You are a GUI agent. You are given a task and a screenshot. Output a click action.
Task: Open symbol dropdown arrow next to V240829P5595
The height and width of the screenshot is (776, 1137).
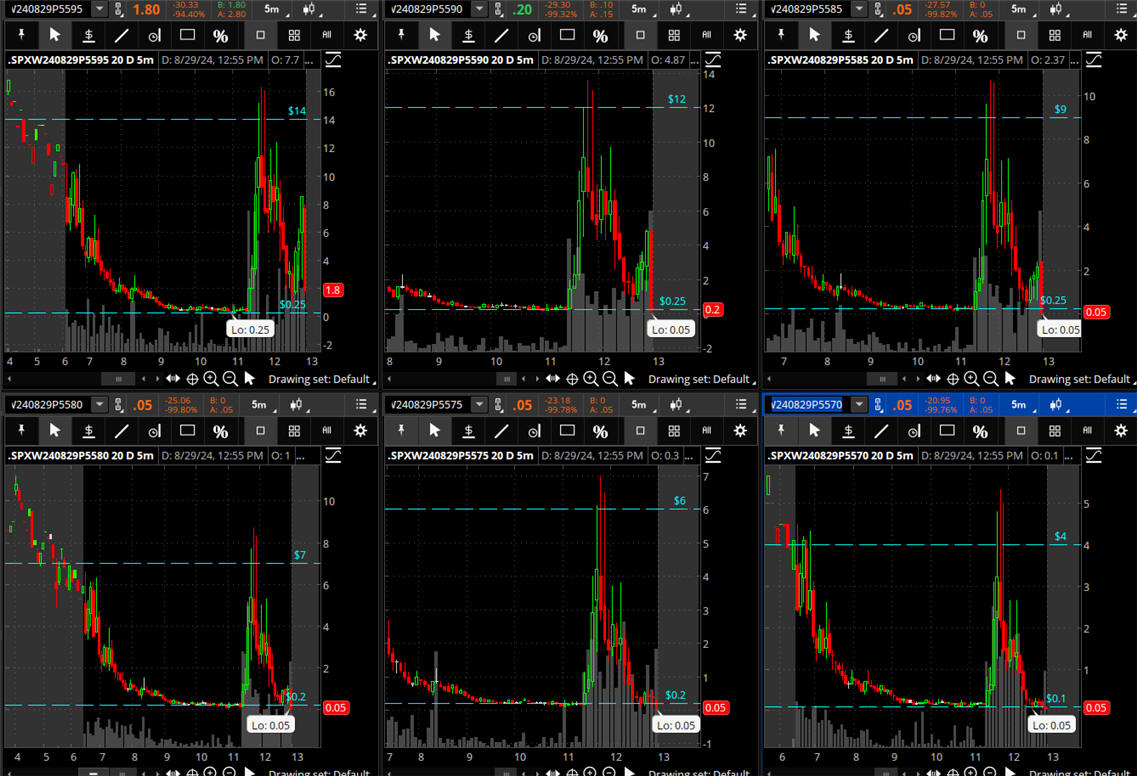[x=101, y=9]
